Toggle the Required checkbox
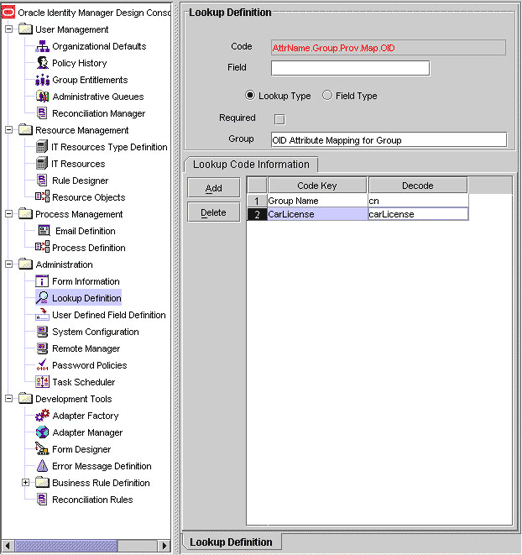This screenshot has height=555, width=522. [279, 119]
